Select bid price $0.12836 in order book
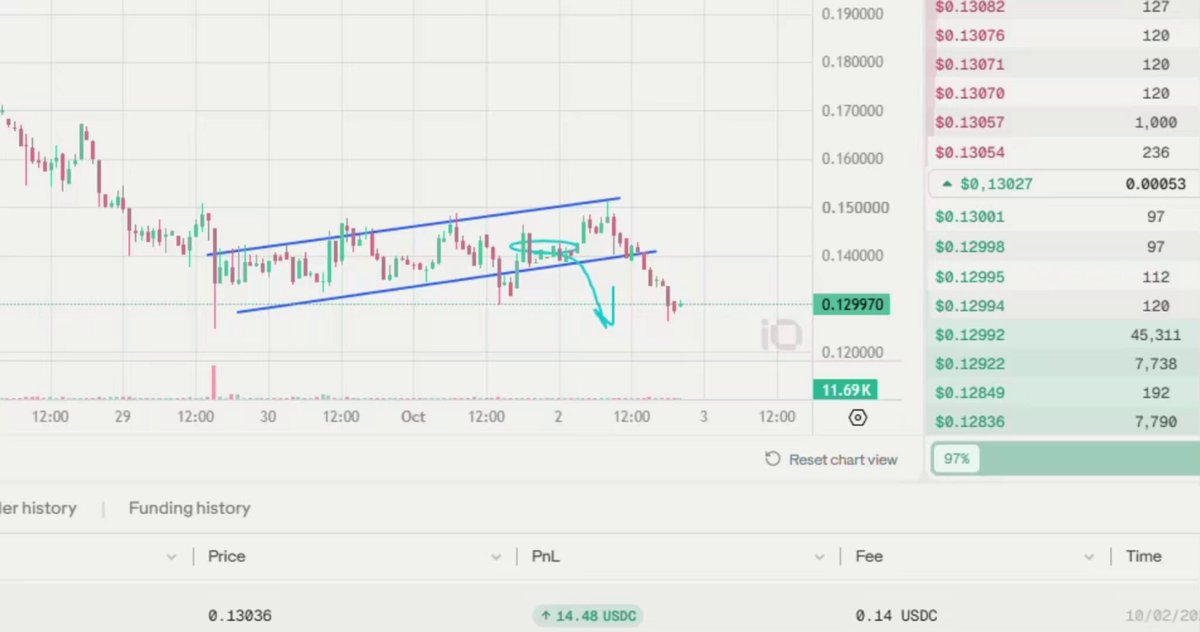 pyautogui.click(x=970, y=422)
